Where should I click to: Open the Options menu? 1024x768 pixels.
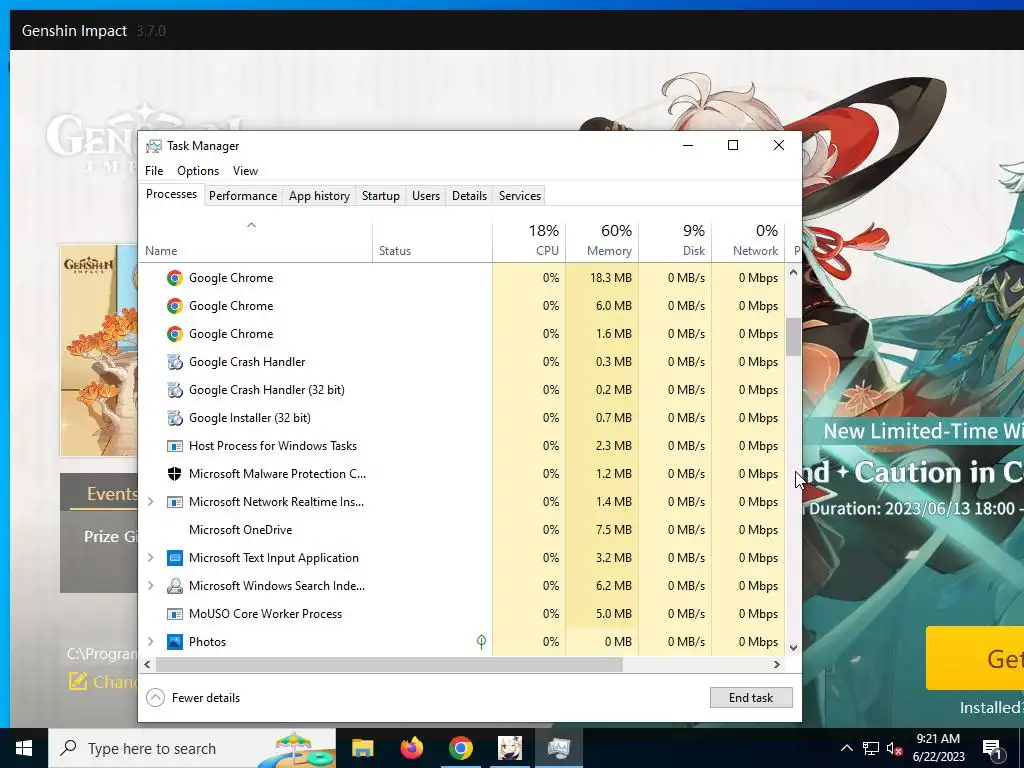[x=198, y=171]
